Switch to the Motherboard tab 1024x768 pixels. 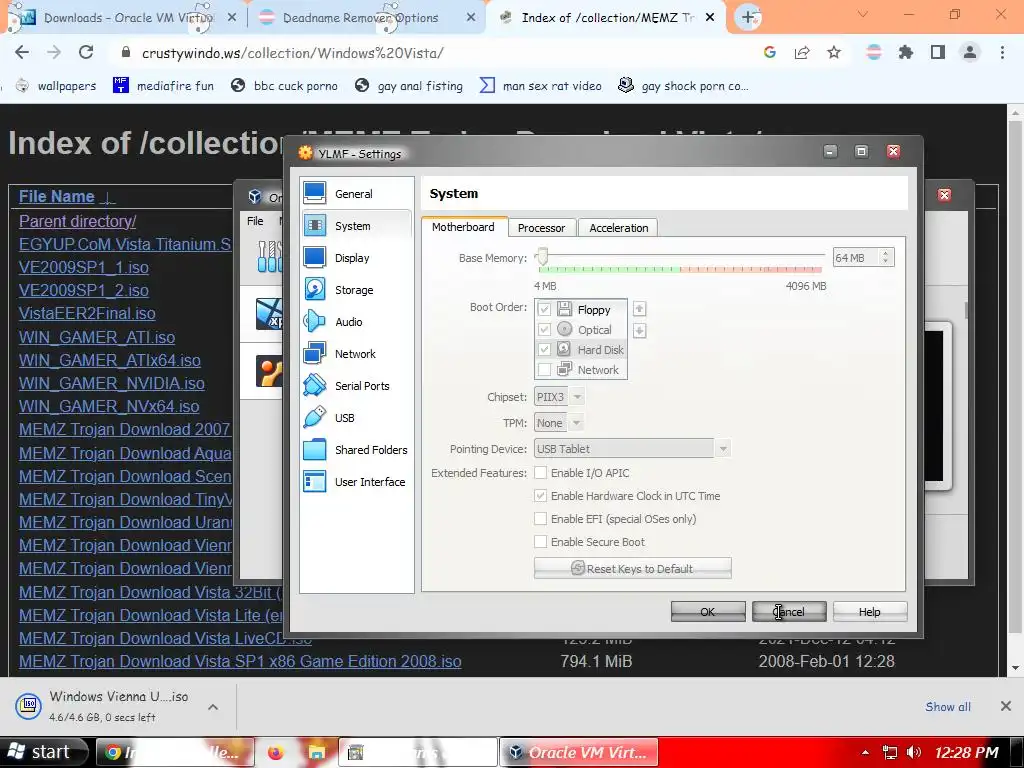(463, 227)
